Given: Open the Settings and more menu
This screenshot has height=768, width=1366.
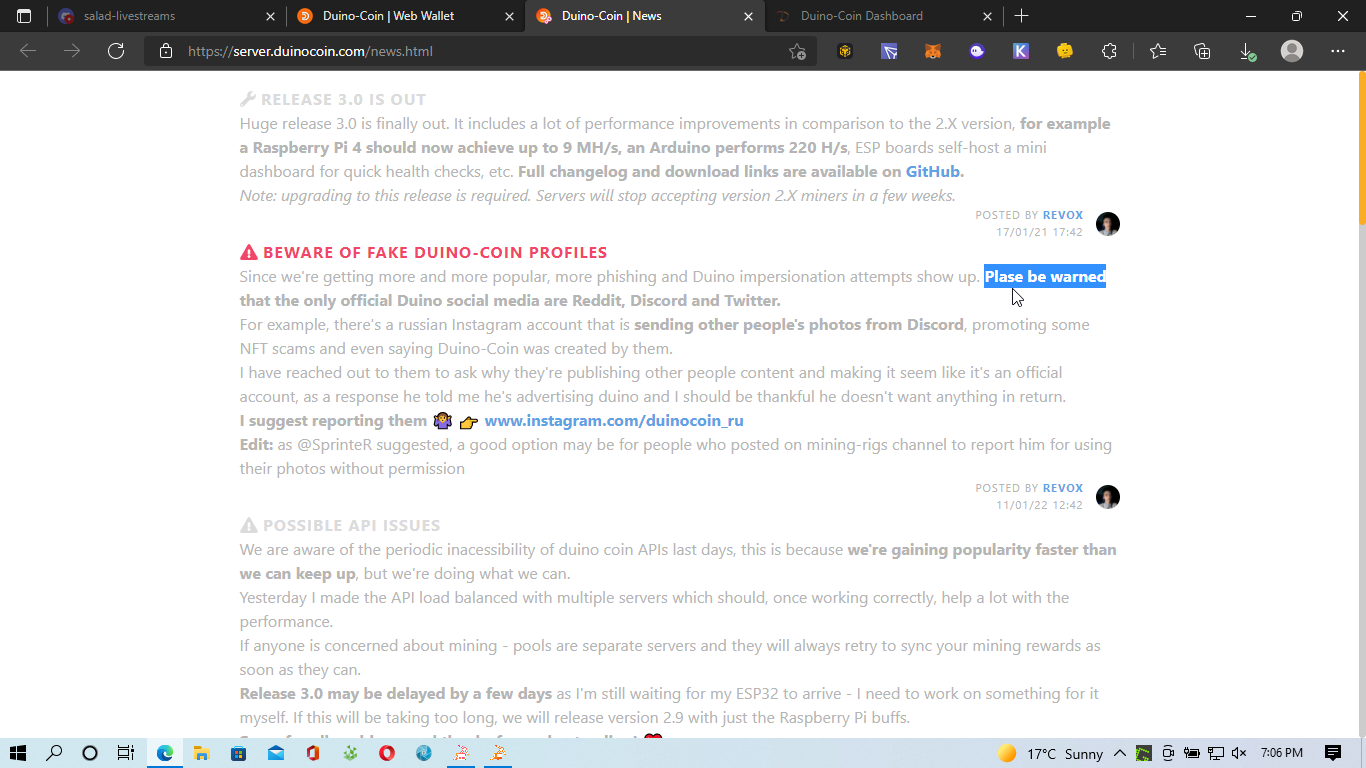Looking at the screenshot, I should point(1337,50).
